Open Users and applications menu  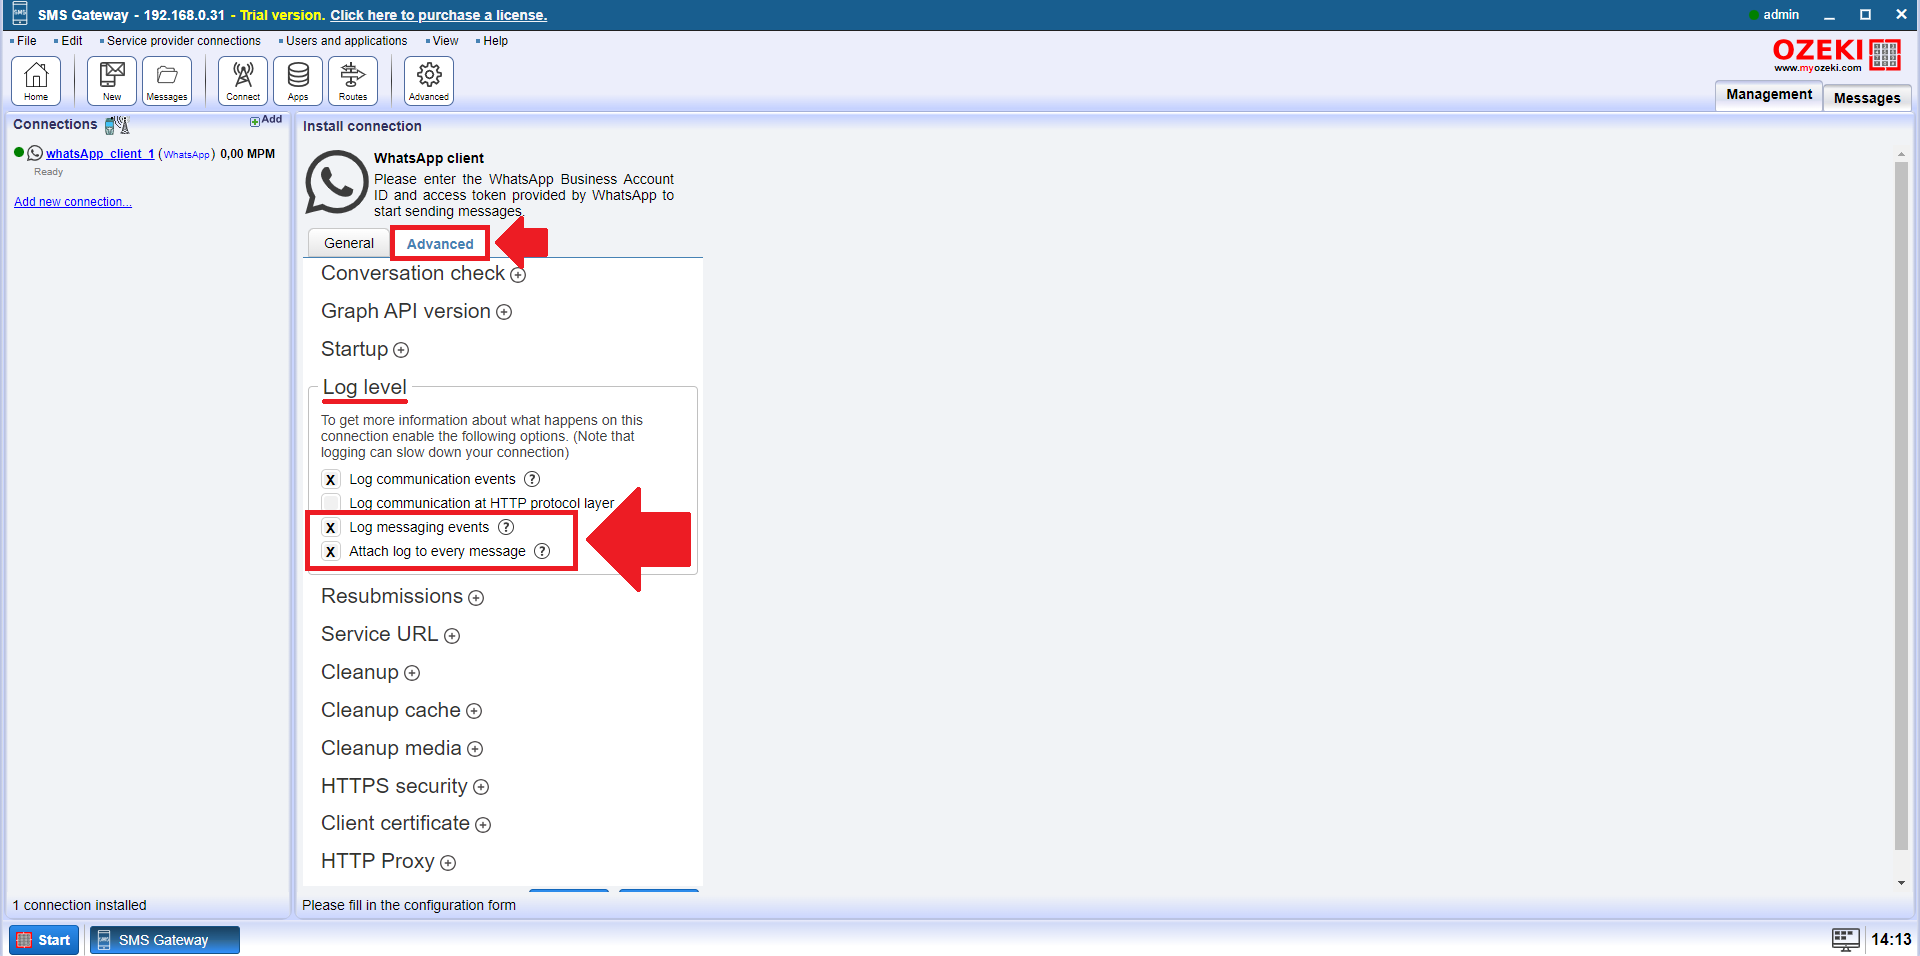coord(346,41)
